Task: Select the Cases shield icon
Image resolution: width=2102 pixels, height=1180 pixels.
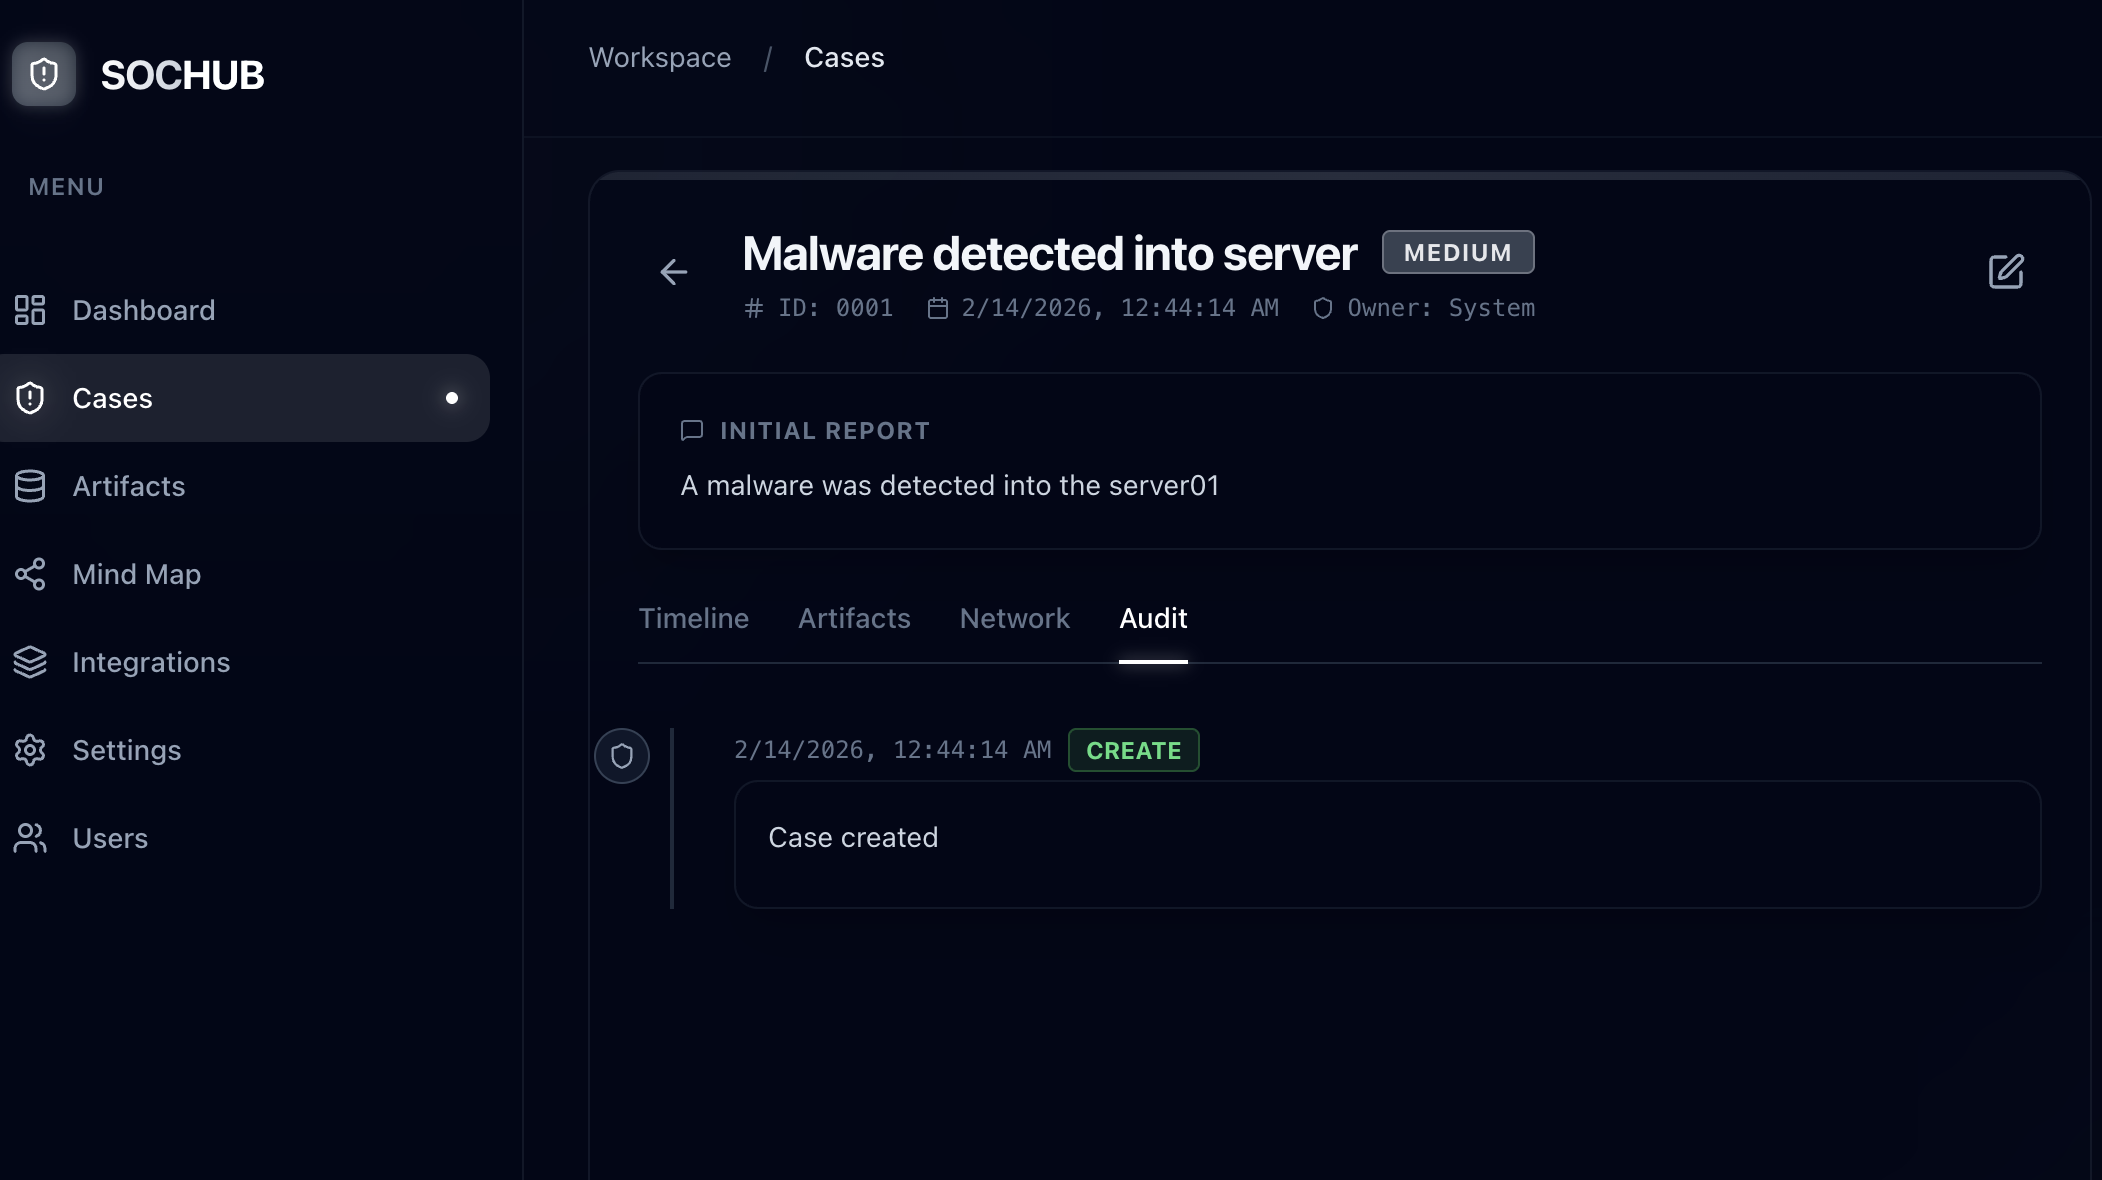Action: tap(31, 398)
